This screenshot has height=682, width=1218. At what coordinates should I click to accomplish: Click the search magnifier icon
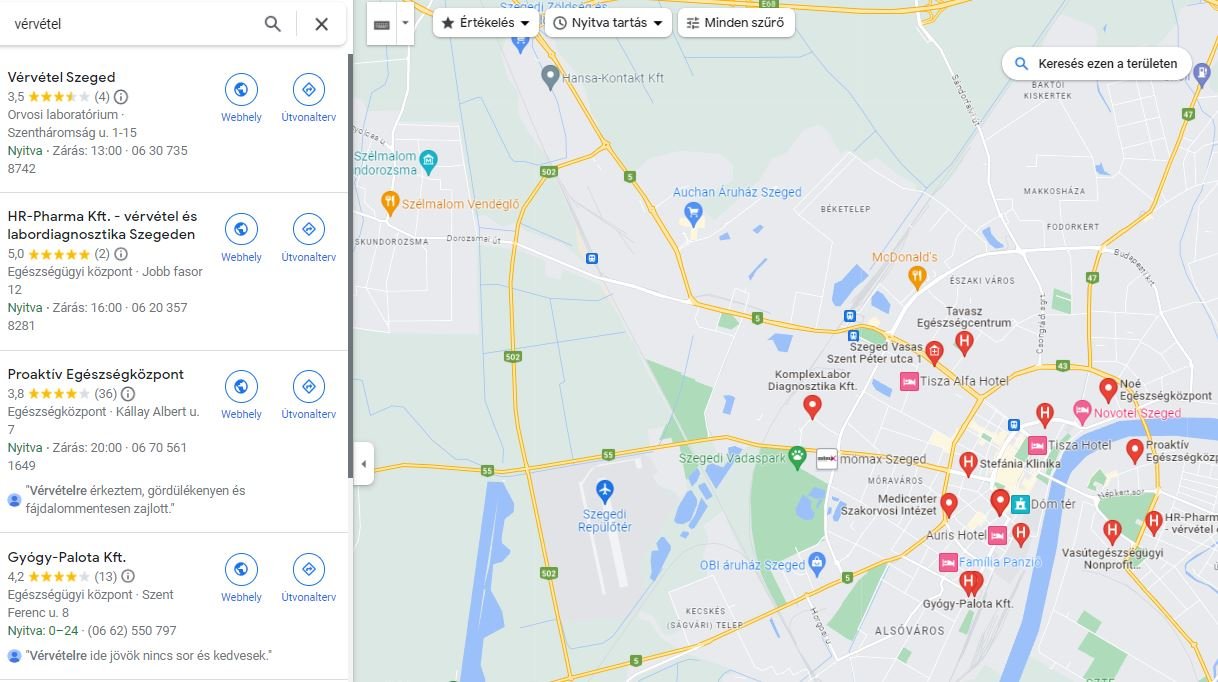pos(272,24)
